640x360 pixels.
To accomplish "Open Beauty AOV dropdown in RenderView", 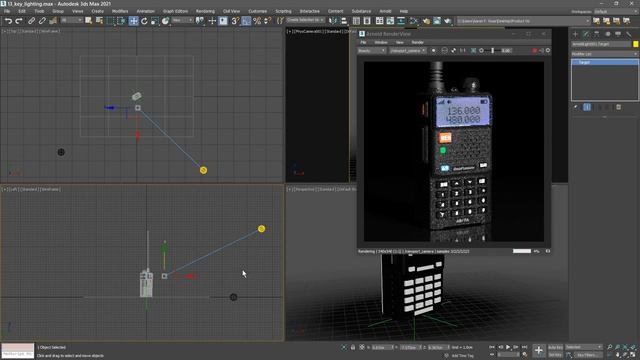I will pyautogui.click(x=371, y=51).
